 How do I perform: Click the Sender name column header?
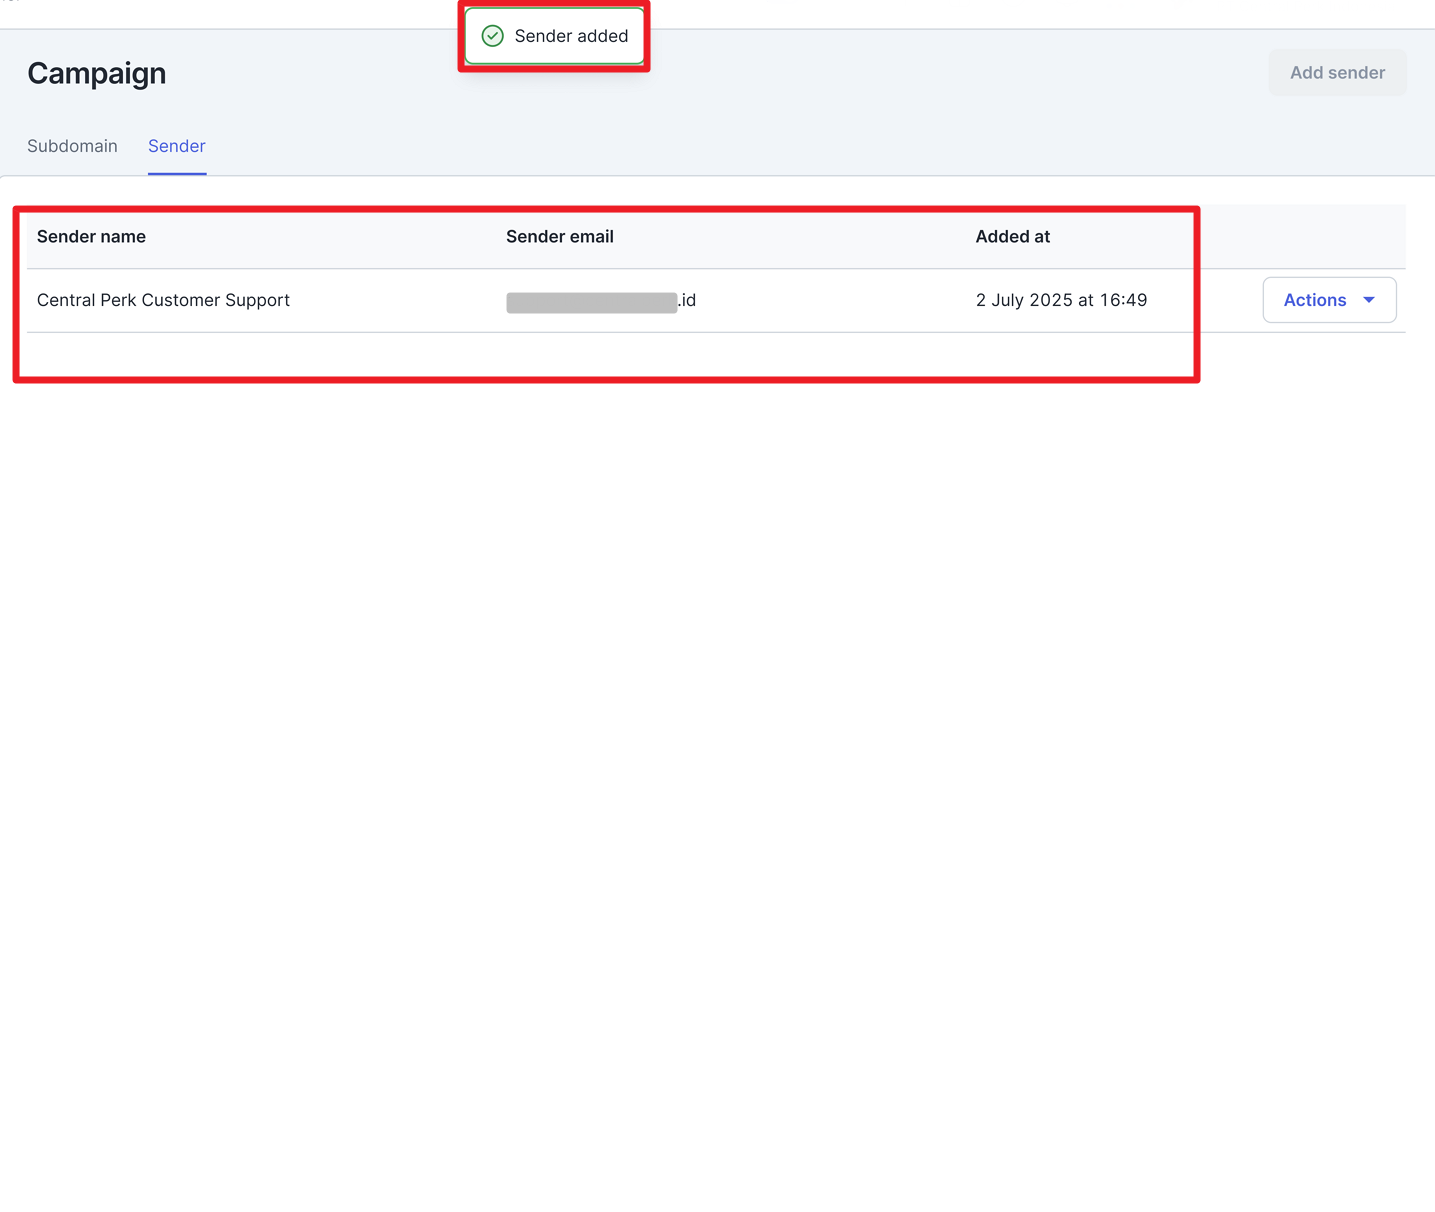(x=91, y=237)
